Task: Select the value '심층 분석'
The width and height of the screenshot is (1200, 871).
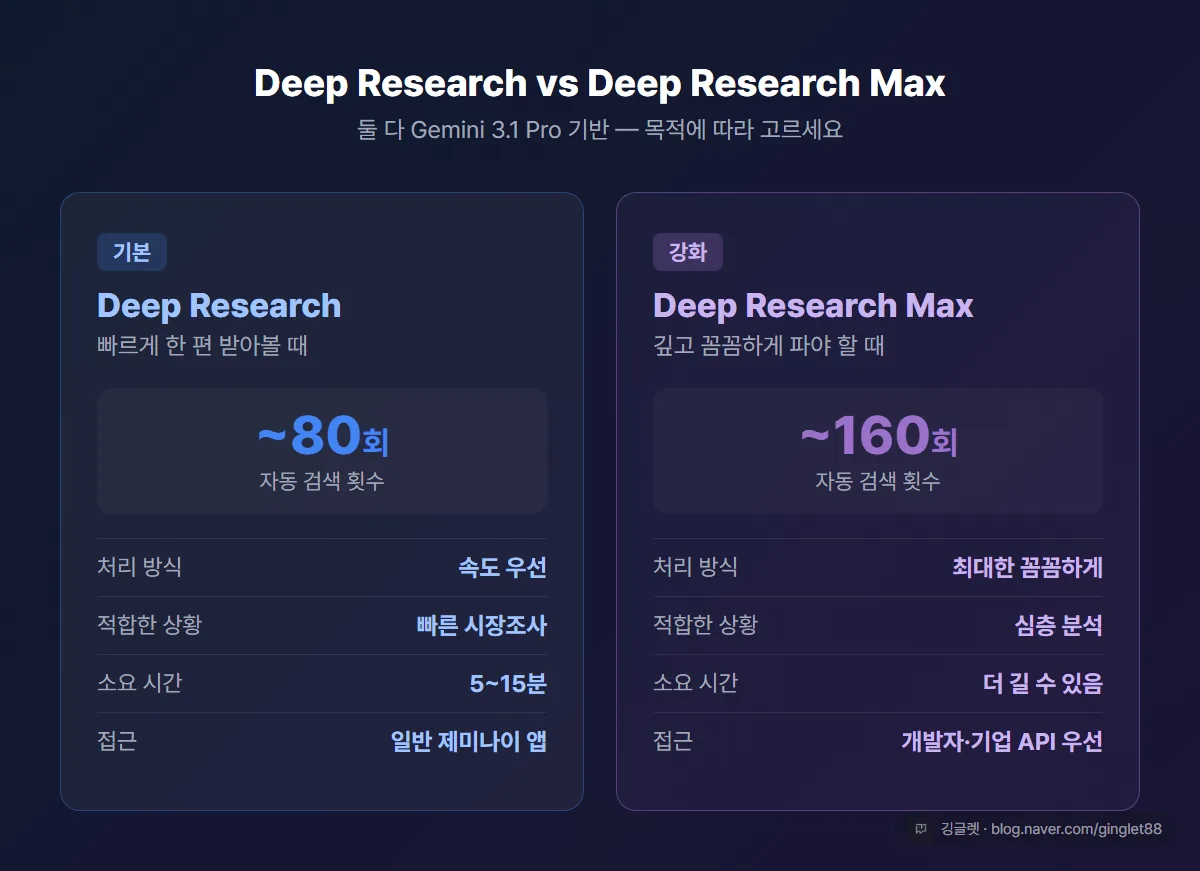Action: point(1059,626)
